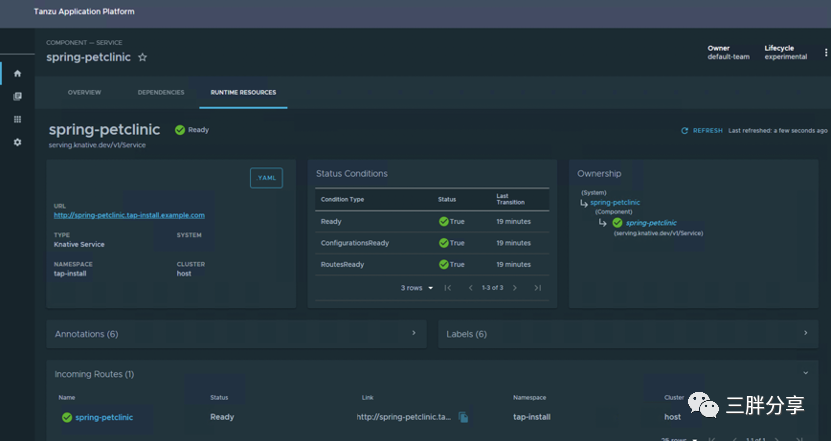Click the default-team owner value
The image size is (832, 442).
(729, 57)
